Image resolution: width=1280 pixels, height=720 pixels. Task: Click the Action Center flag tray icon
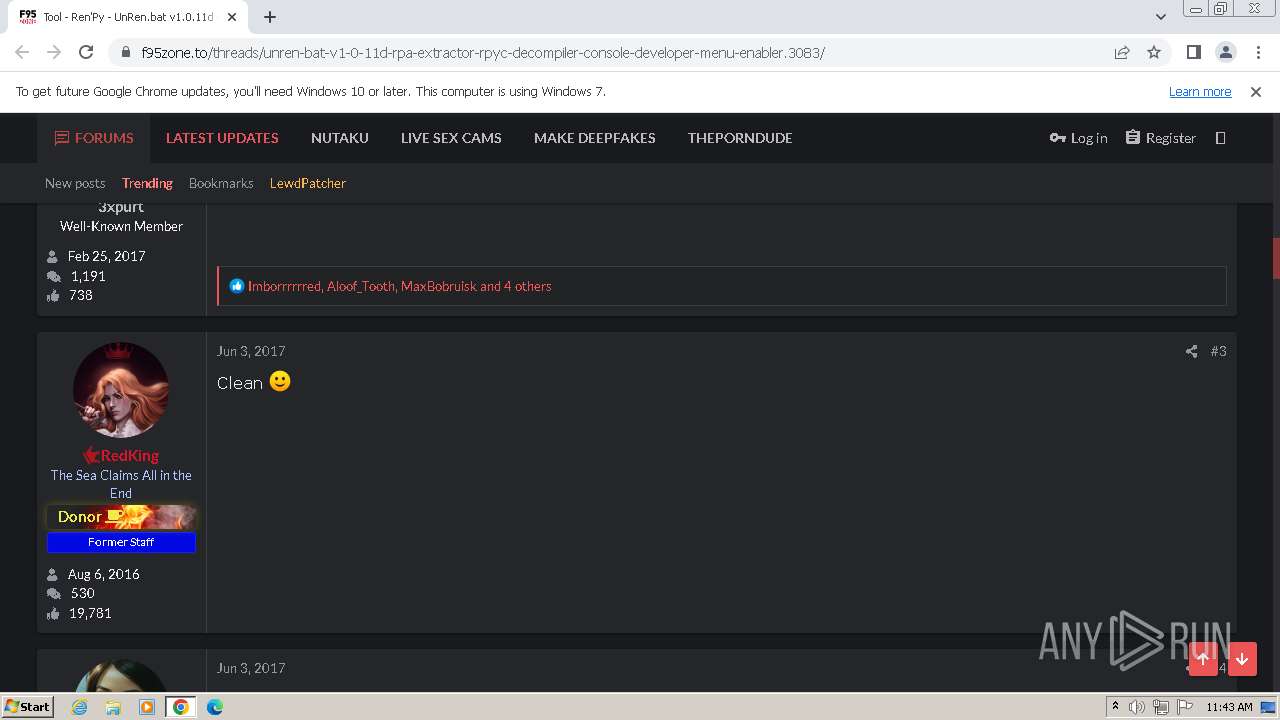pyautogui.click(x=1184, y=707)
